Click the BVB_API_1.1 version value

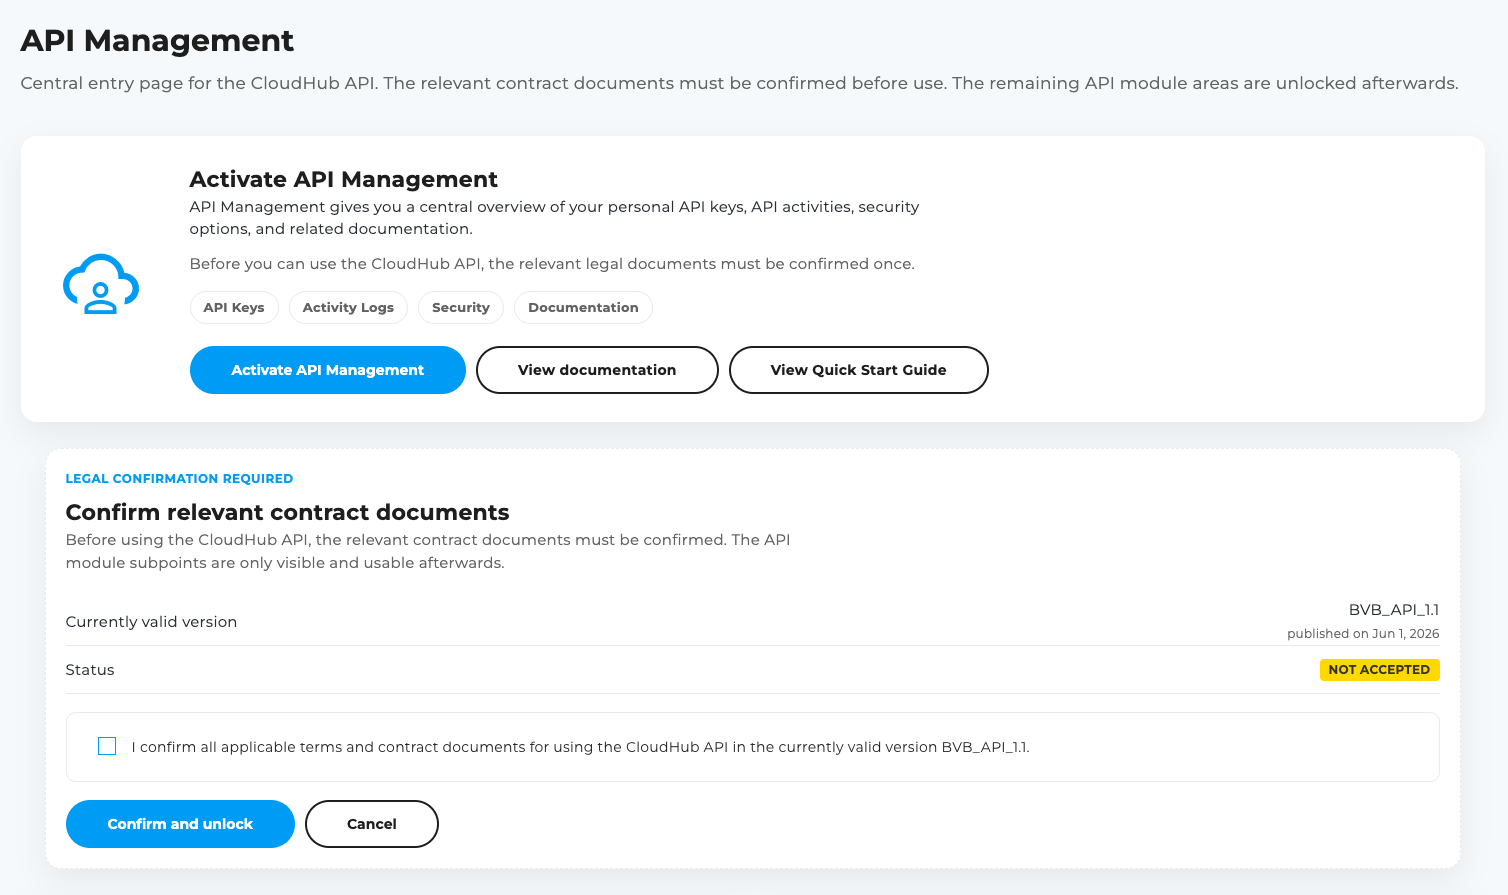pos(1394,610)
